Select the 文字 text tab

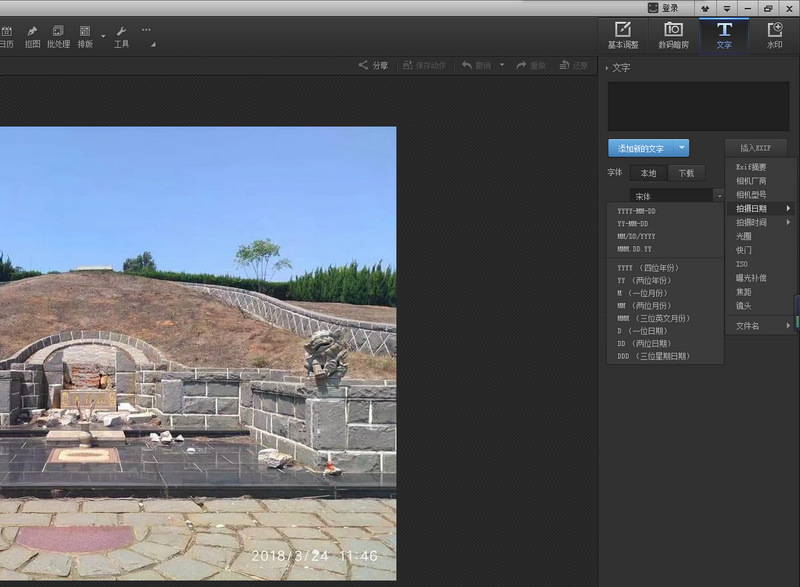[x=724, y=35]
